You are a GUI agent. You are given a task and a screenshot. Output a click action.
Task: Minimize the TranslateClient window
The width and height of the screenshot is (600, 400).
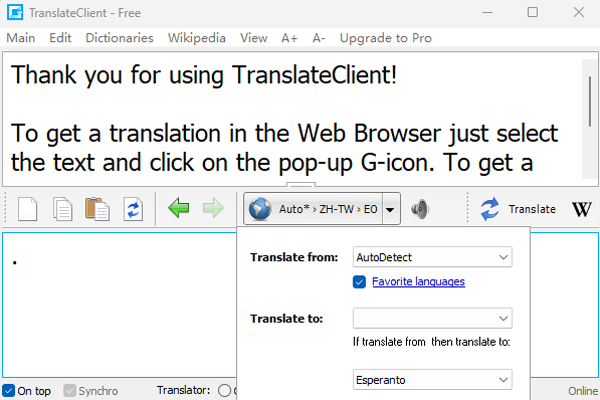point(487,12)
